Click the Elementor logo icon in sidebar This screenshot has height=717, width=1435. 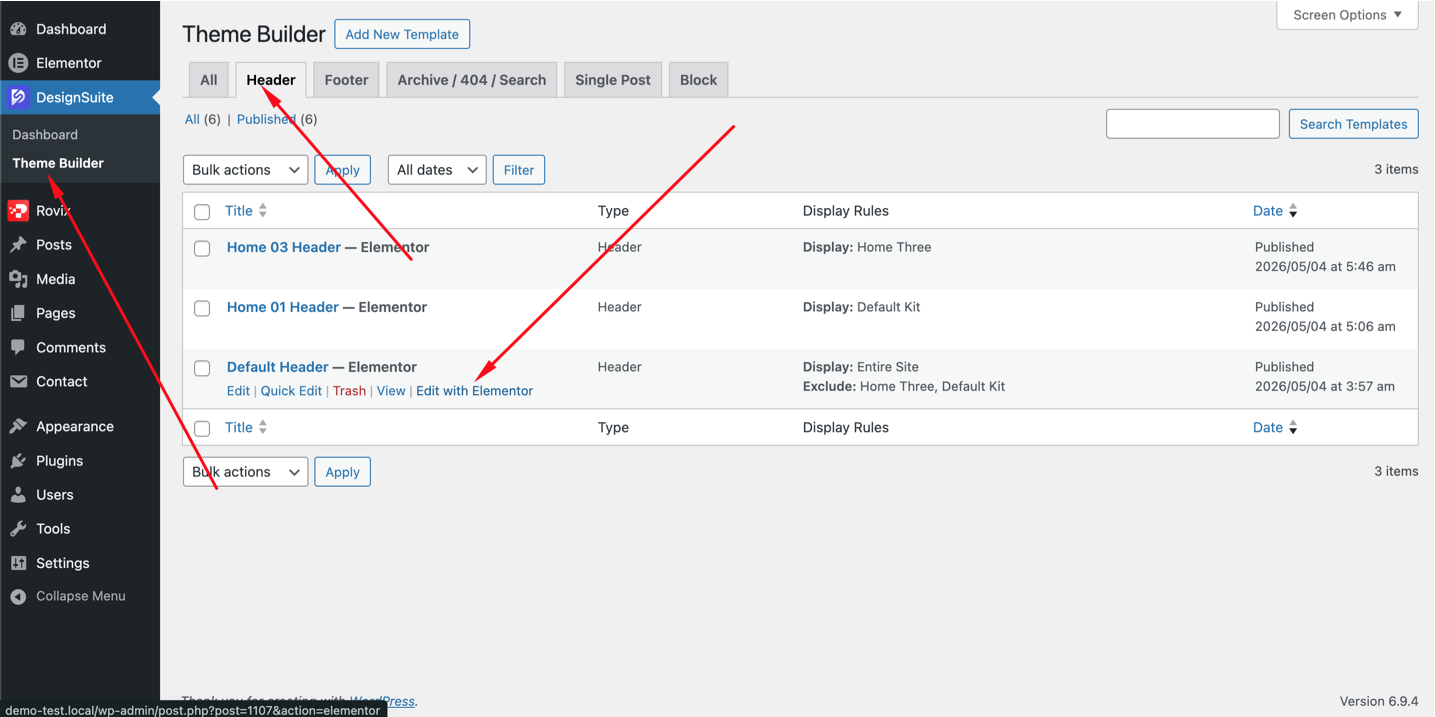click(x=18, y=63)
